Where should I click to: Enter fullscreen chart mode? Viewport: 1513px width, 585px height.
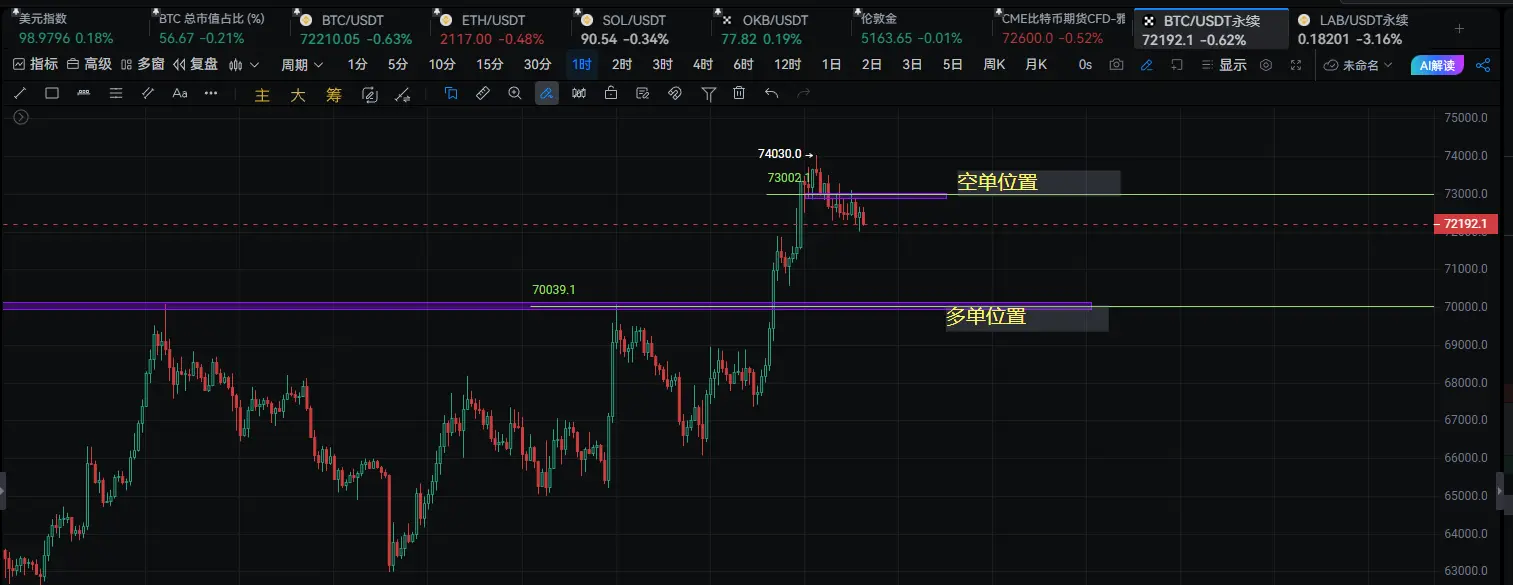point(1297,65)
